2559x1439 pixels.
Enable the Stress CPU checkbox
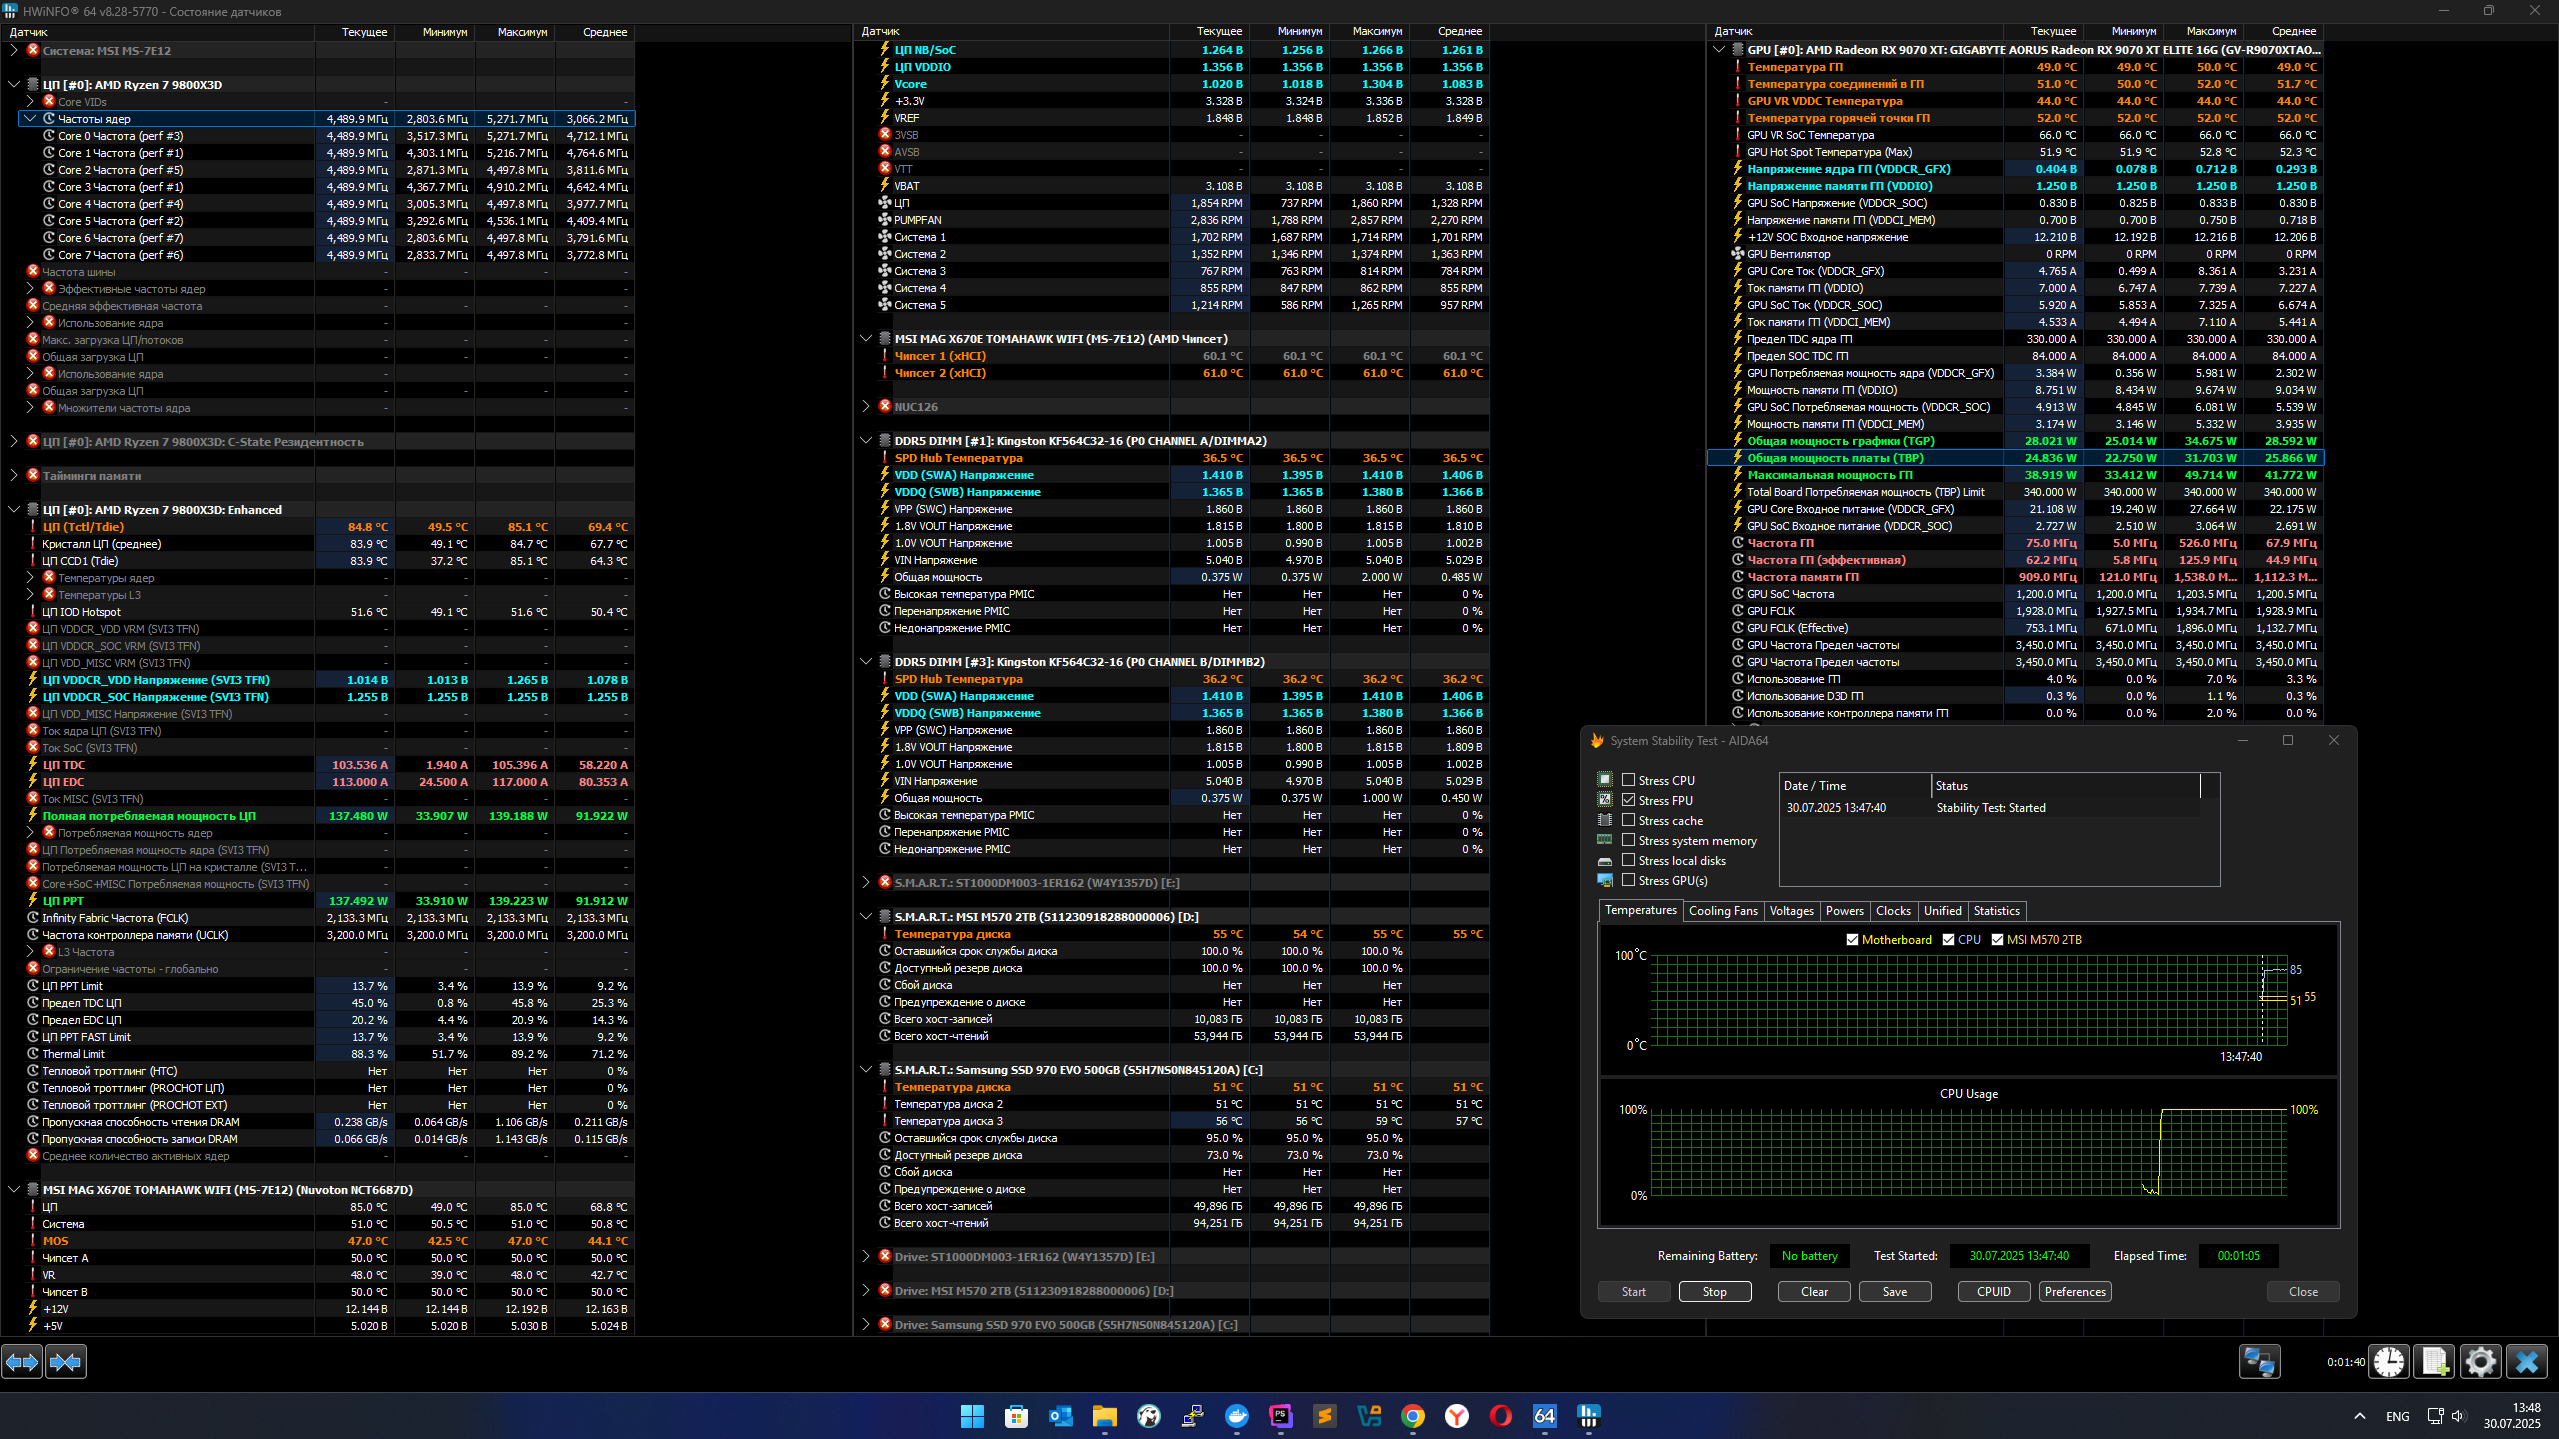(x=1628, y=780)
